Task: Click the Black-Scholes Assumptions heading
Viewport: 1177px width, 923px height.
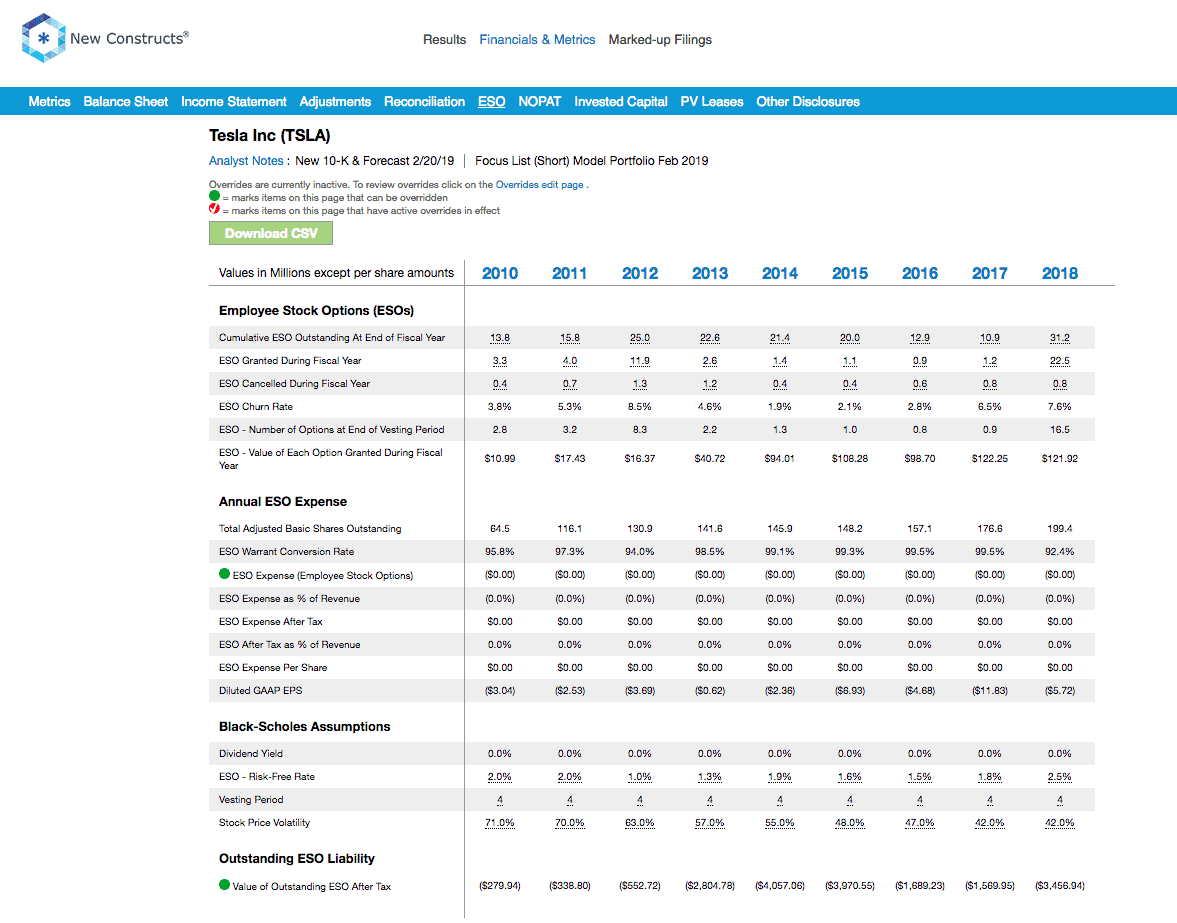Action: coord(305,726)
